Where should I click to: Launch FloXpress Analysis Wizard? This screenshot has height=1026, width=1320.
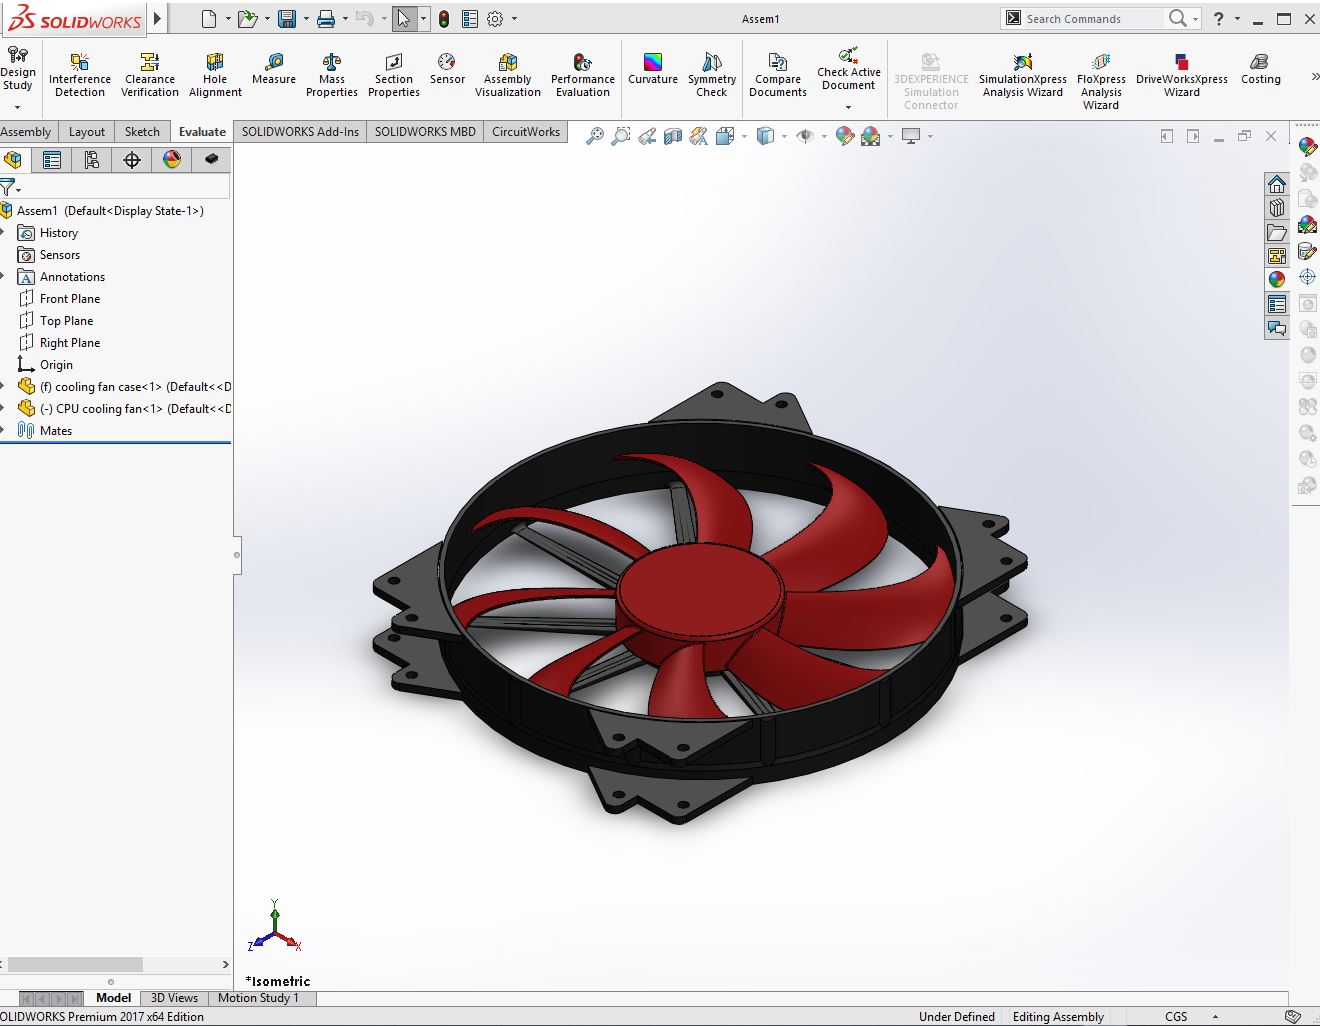[x=1101, y=80]
